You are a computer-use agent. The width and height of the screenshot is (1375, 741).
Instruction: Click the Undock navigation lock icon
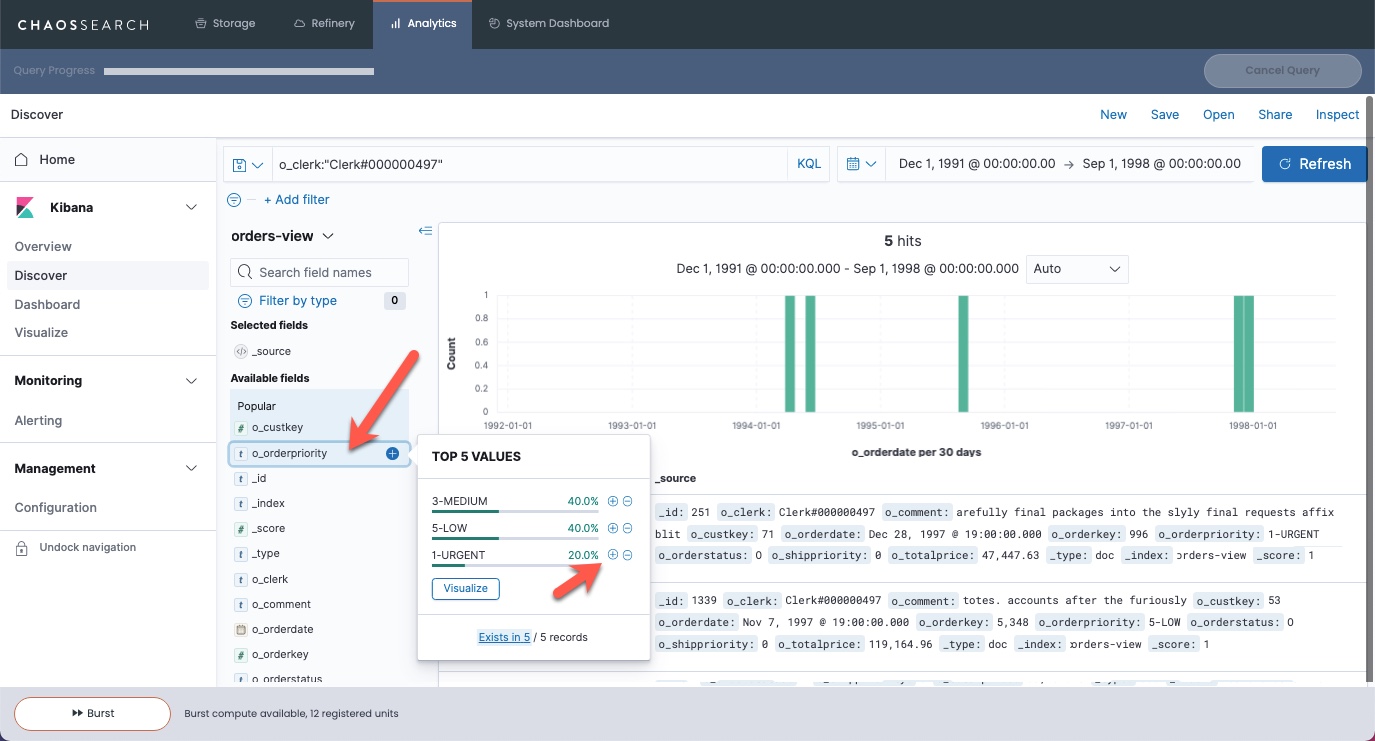(x=21, y=548)
